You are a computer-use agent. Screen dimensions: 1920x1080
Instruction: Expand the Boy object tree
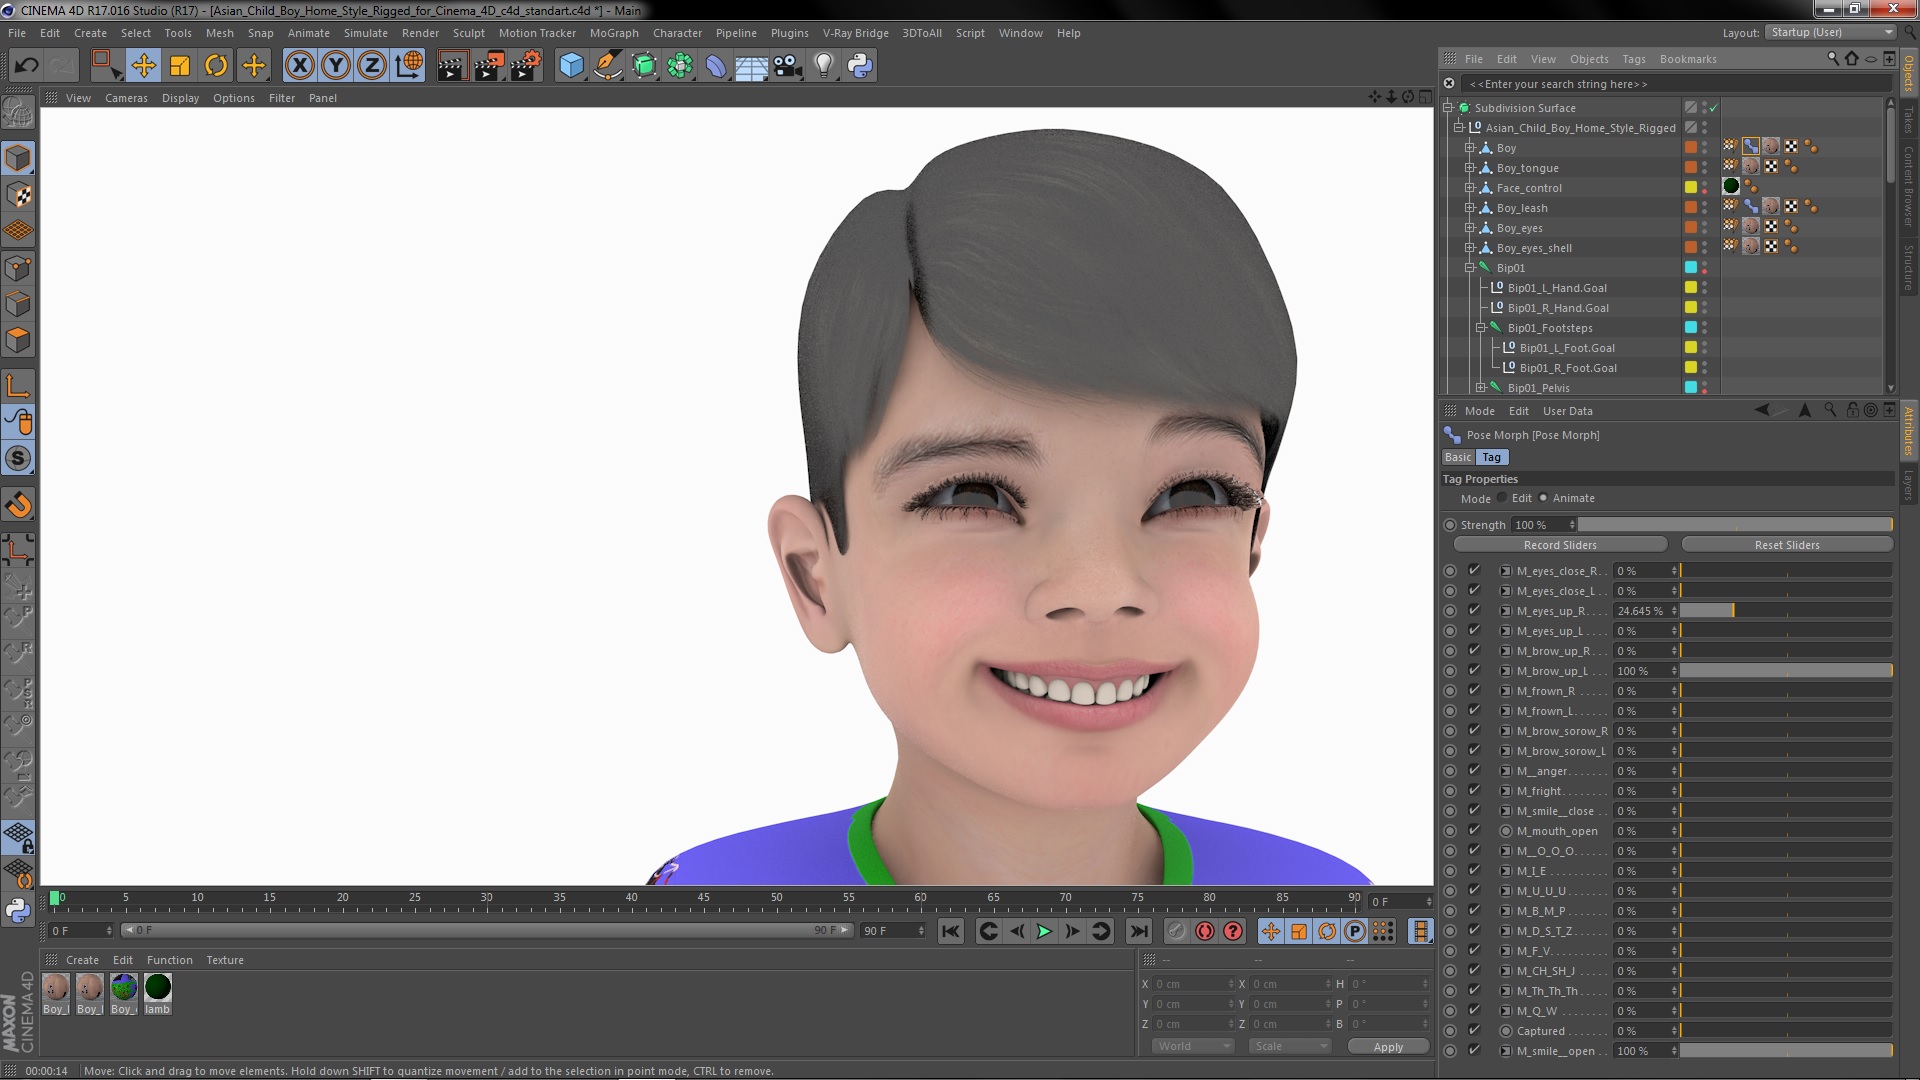1470,148
